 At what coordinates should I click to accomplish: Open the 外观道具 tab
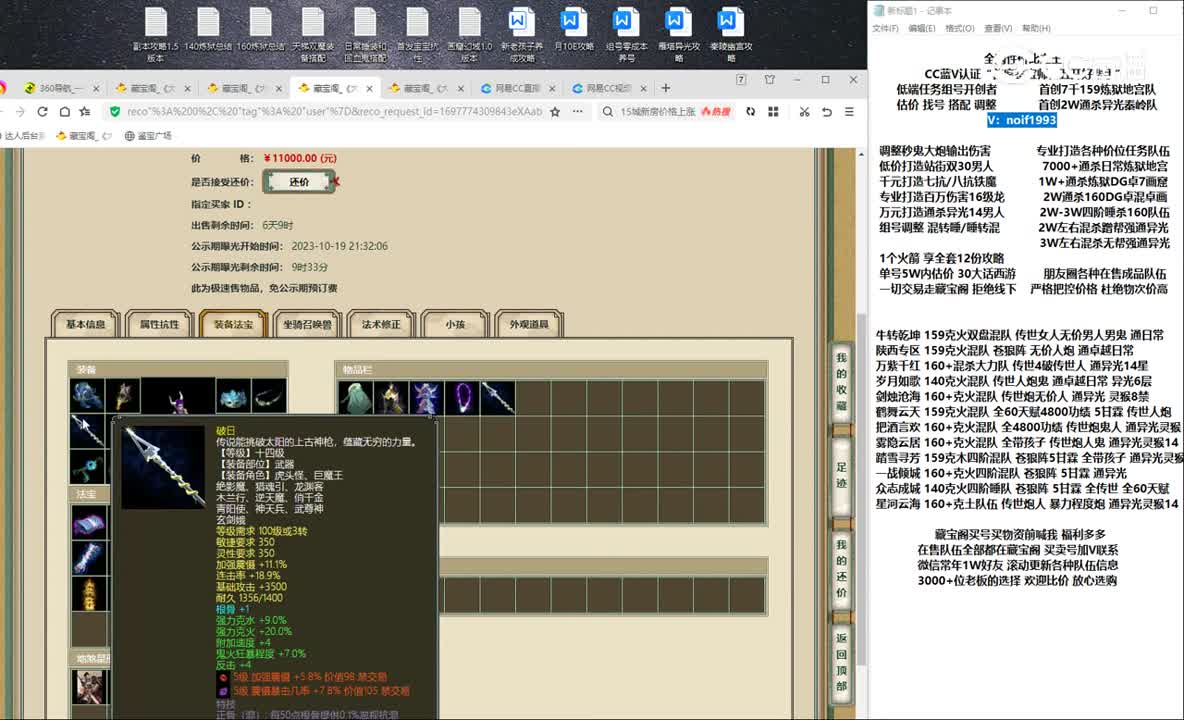tap(529, 325)
